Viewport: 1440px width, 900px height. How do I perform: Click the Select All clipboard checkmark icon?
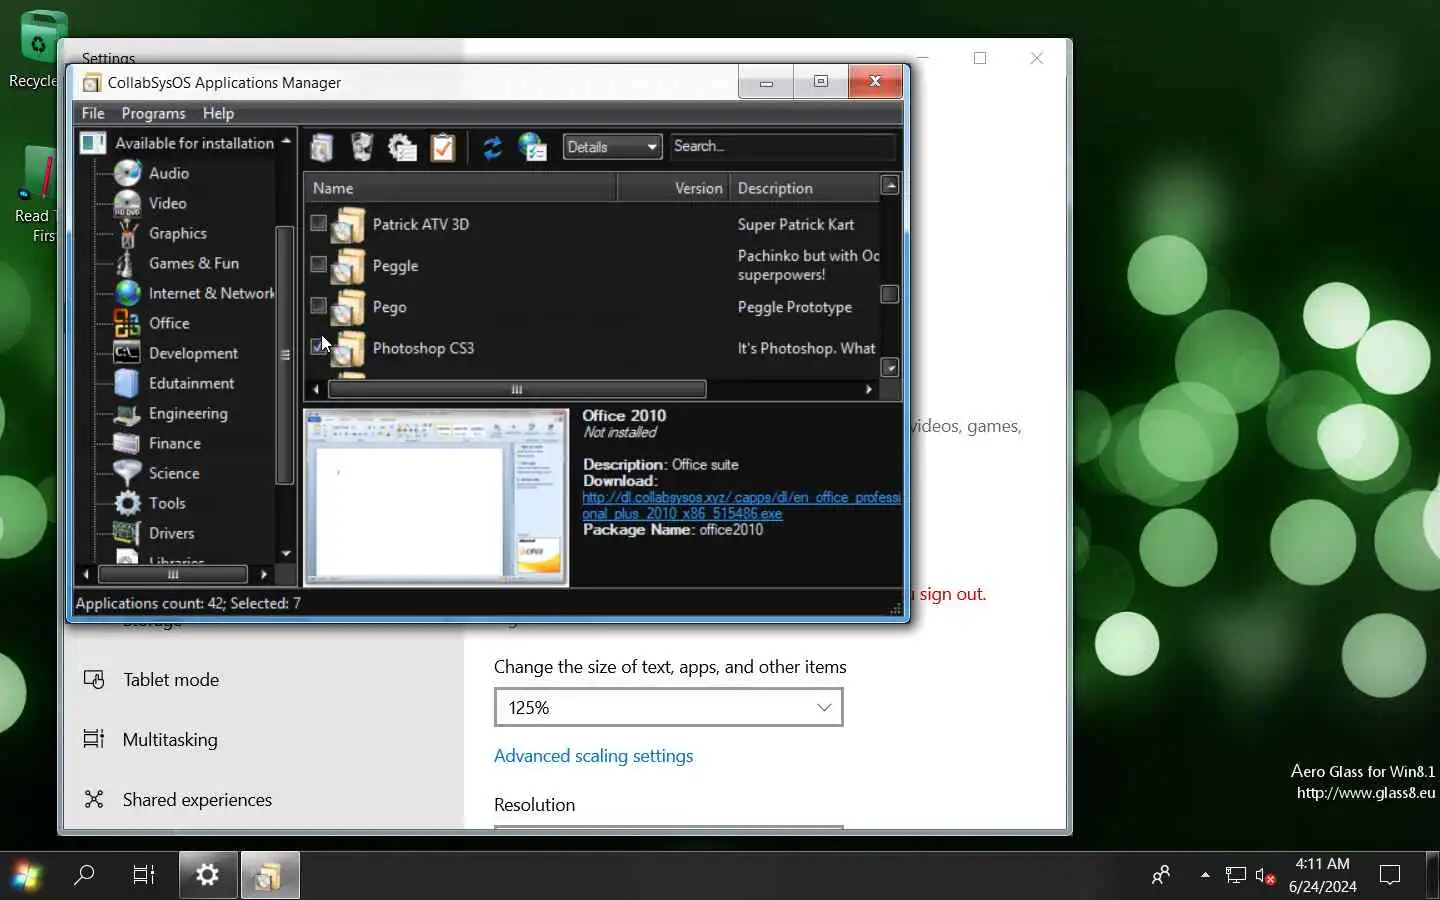click(442, 148)
